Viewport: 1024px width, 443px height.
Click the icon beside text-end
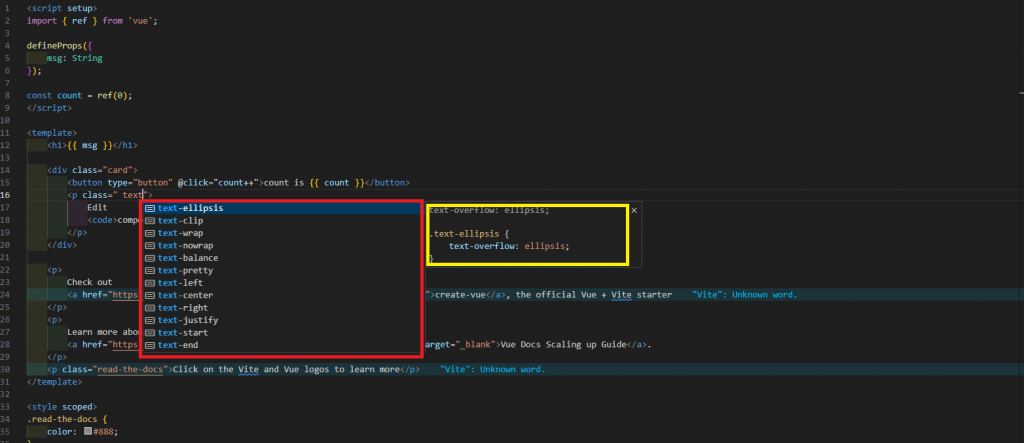(150, 345)
